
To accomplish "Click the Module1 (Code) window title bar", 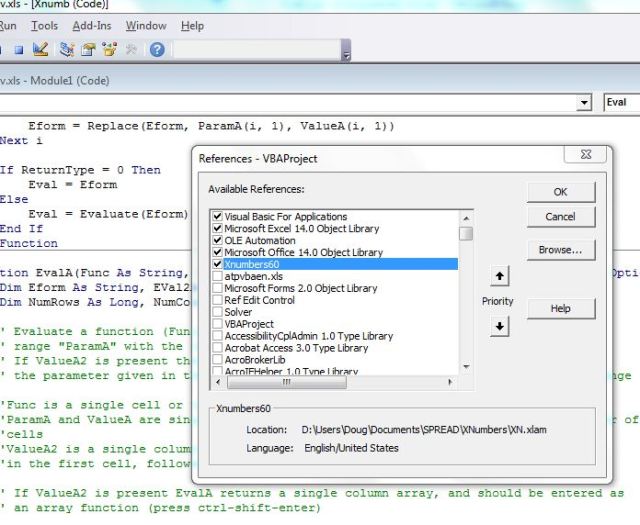I will 320,80.
